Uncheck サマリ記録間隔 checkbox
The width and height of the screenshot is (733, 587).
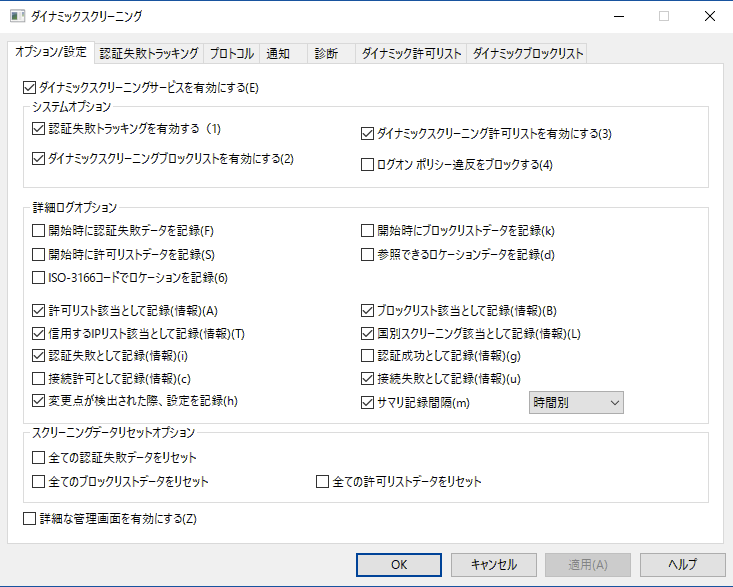[367, 403]
